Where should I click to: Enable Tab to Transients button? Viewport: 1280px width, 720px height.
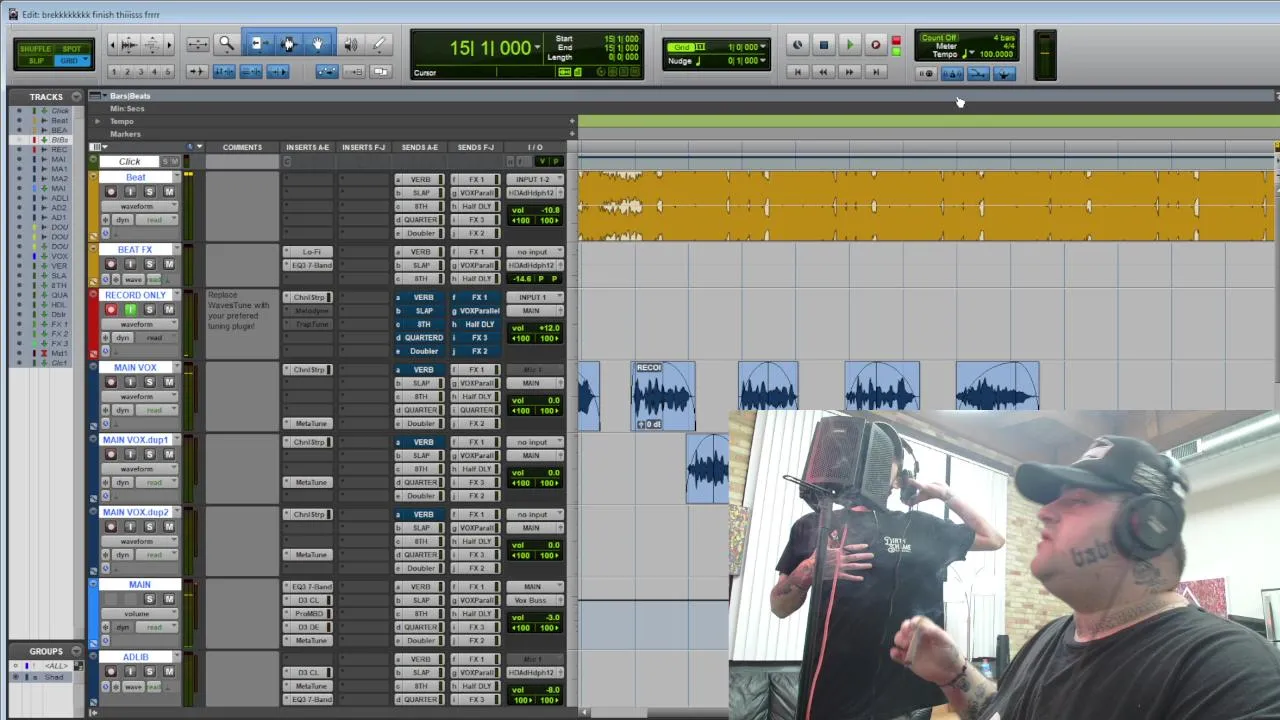point(197,72)
